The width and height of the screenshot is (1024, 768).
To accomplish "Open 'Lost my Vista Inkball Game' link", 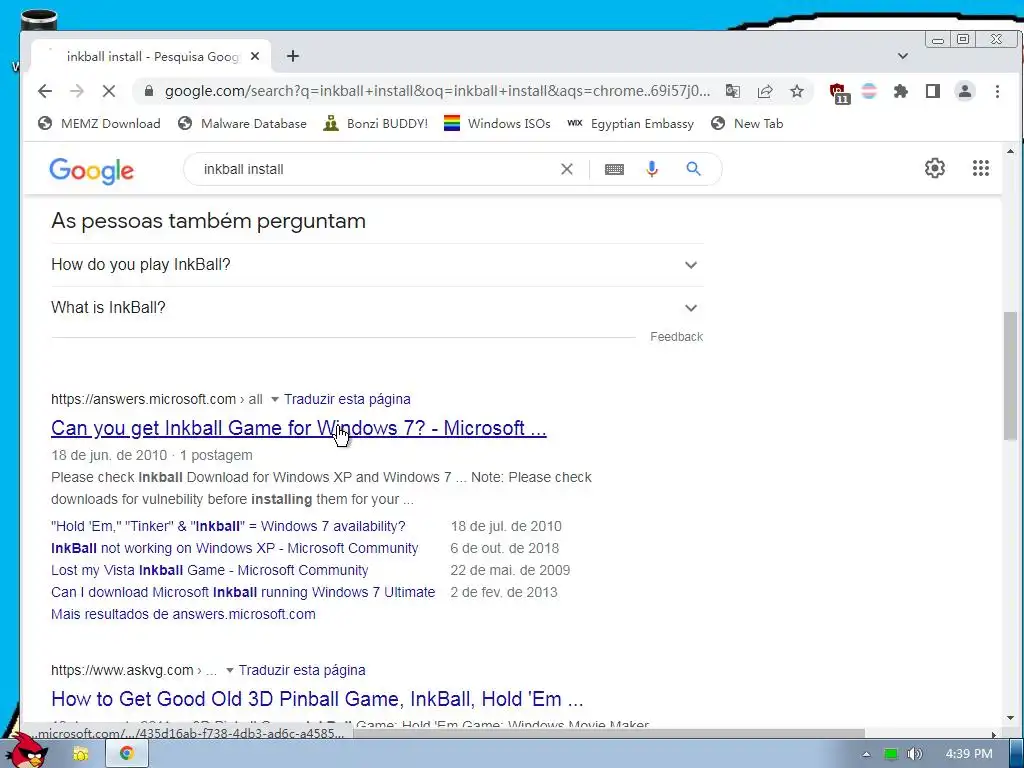I will tap(210, 570).
